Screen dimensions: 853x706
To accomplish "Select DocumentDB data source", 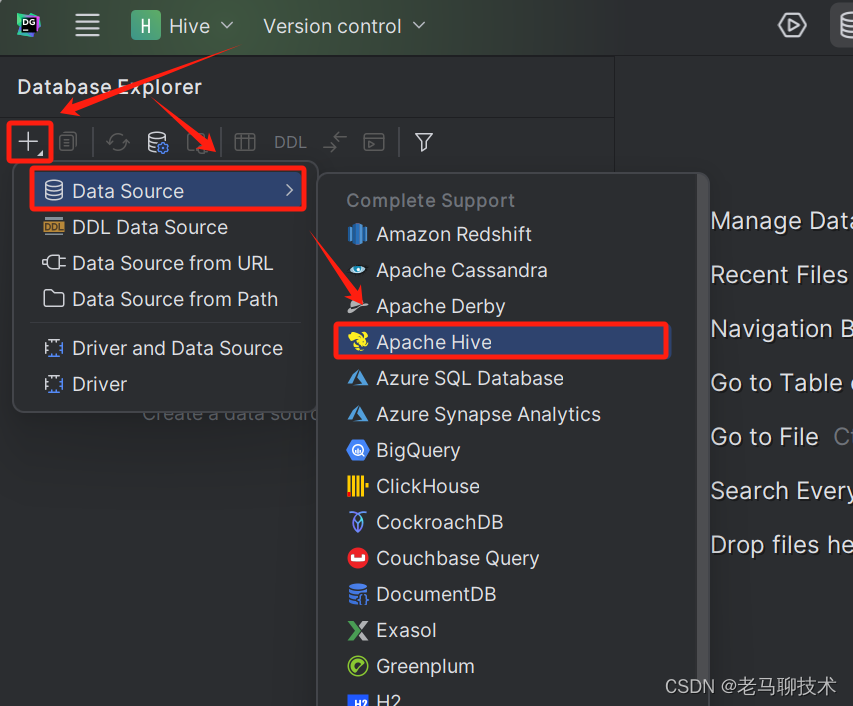I will coord(503,594).
